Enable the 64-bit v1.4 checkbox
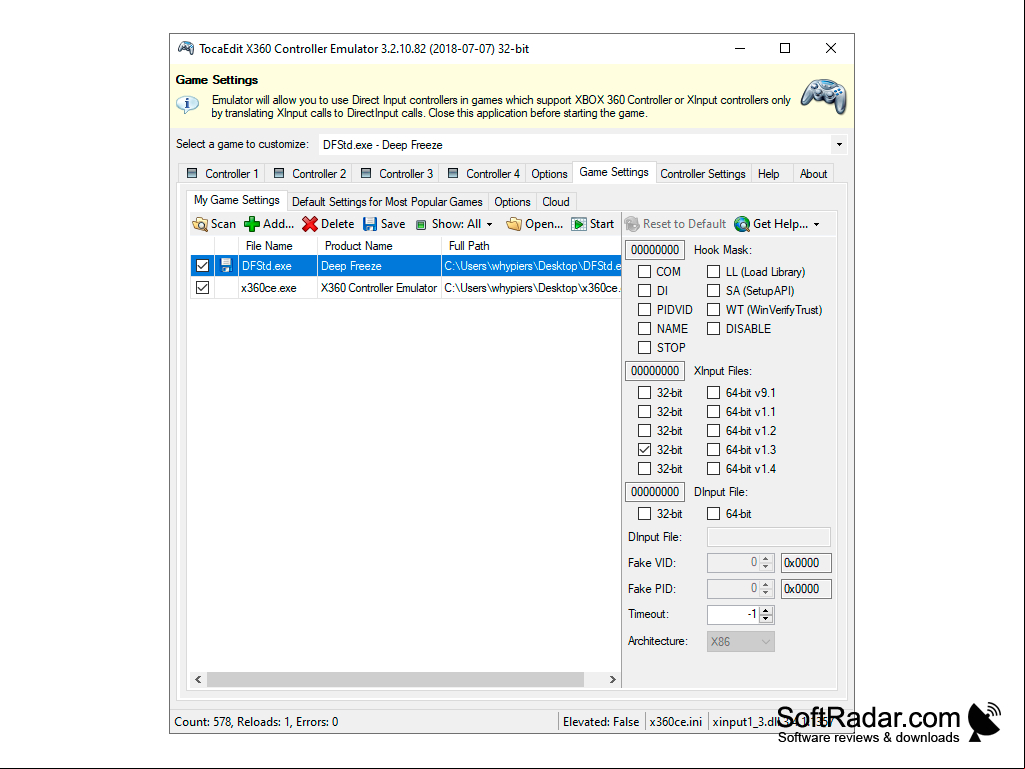 tap(714, 468)
